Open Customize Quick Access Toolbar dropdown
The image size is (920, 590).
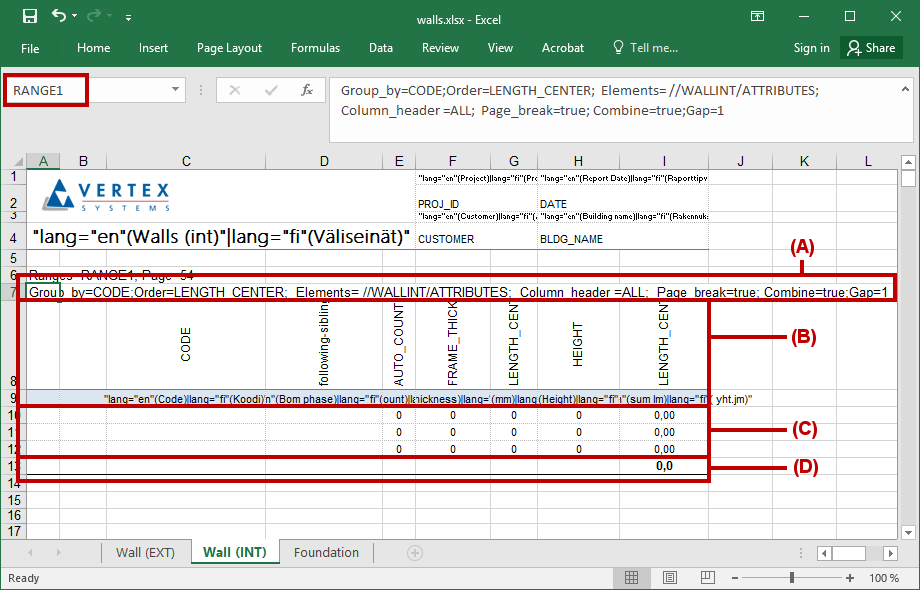point(129,18)
